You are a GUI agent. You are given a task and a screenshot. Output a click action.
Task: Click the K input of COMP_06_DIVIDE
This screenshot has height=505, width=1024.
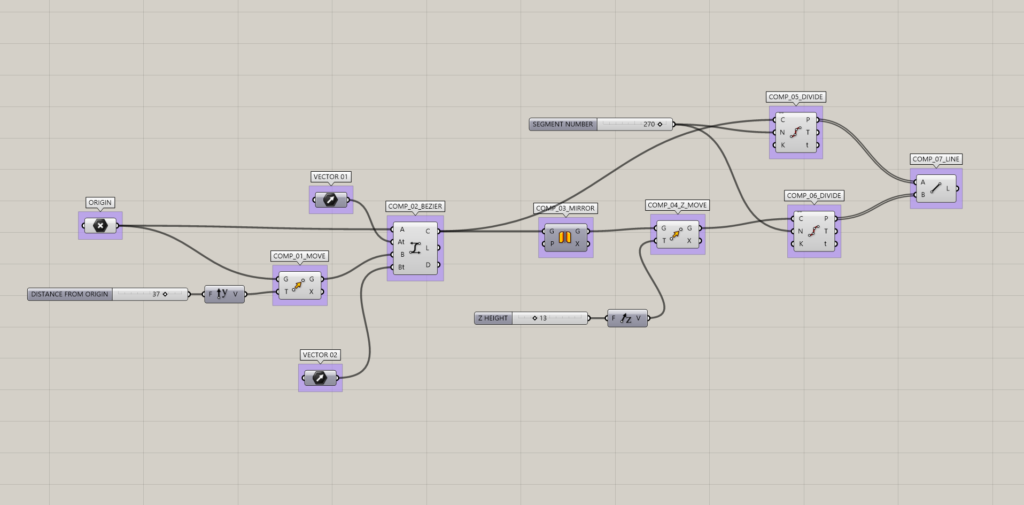click(799, 244)
